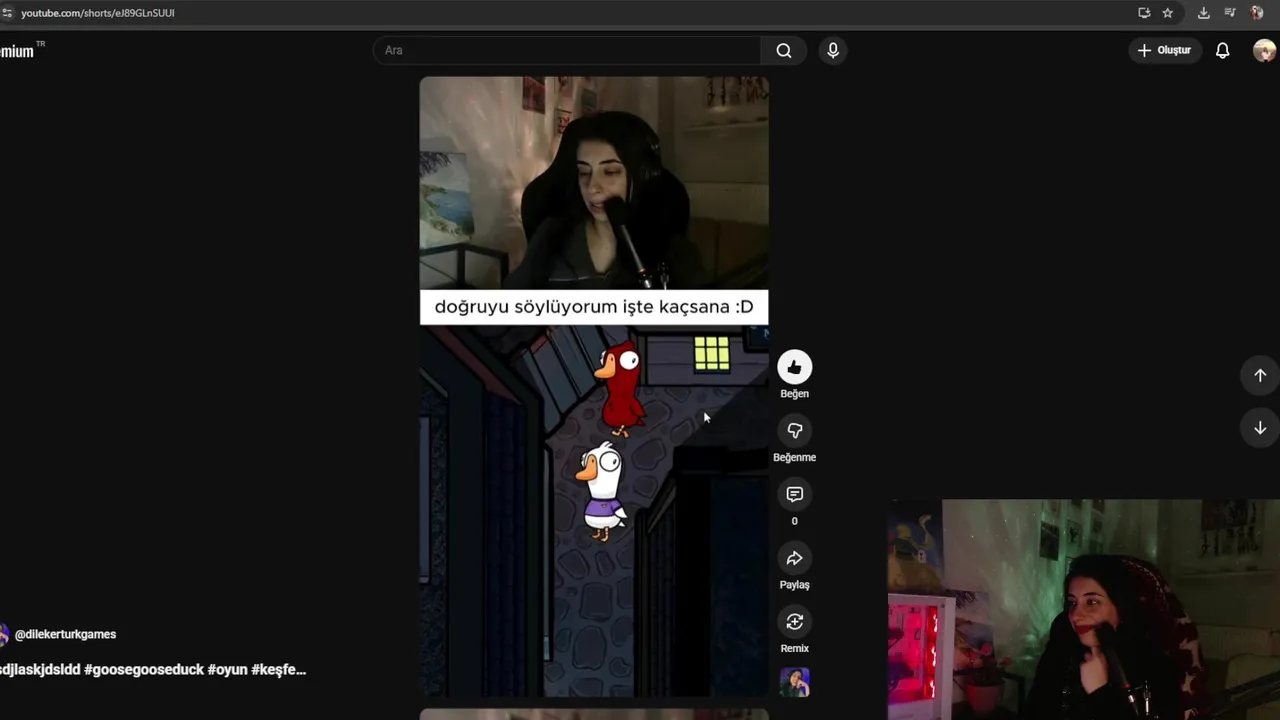Open the YouTube account avatar menu

1265,50
